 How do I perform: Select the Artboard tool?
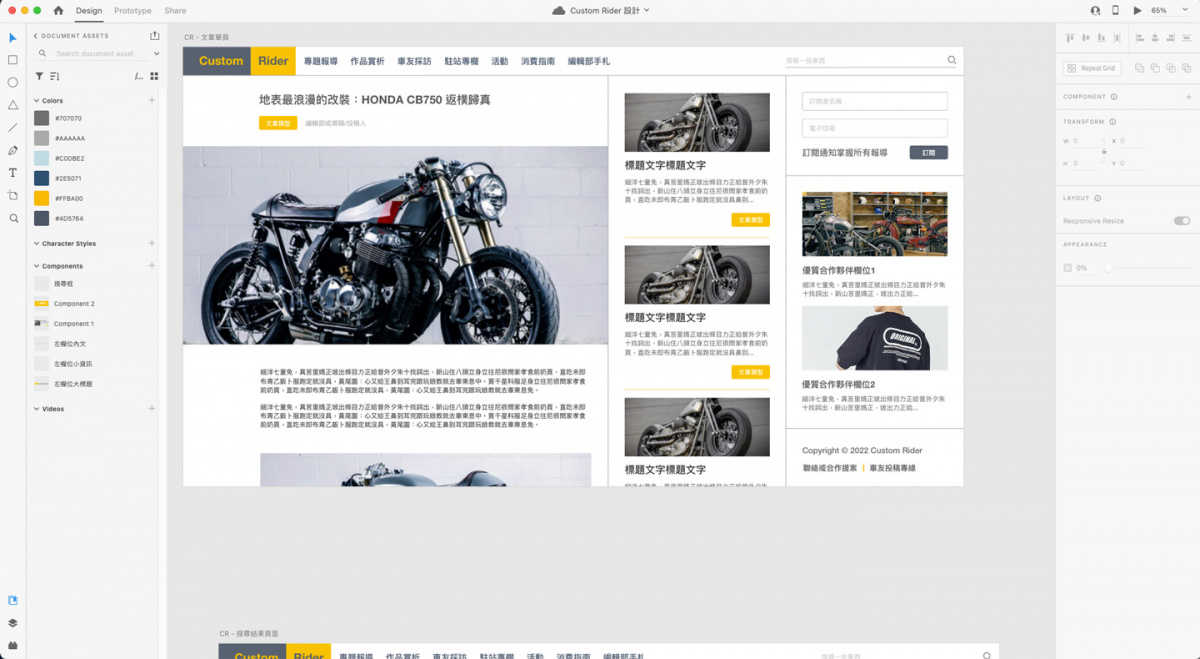pos(13,195)
